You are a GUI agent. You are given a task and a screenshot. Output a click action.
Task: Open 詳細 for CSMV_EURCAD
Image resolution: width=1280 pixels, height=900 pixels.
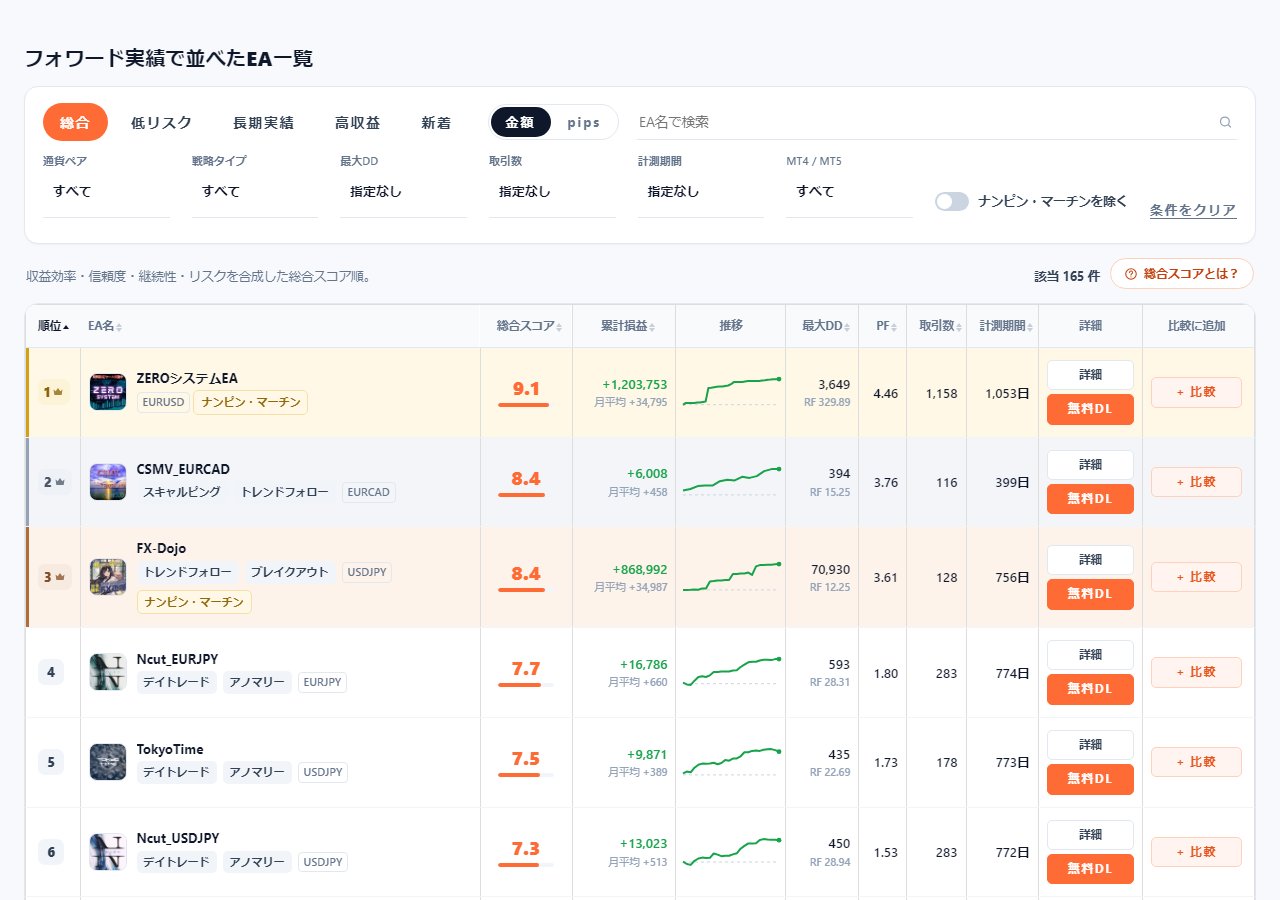(x=1090, y=465)
